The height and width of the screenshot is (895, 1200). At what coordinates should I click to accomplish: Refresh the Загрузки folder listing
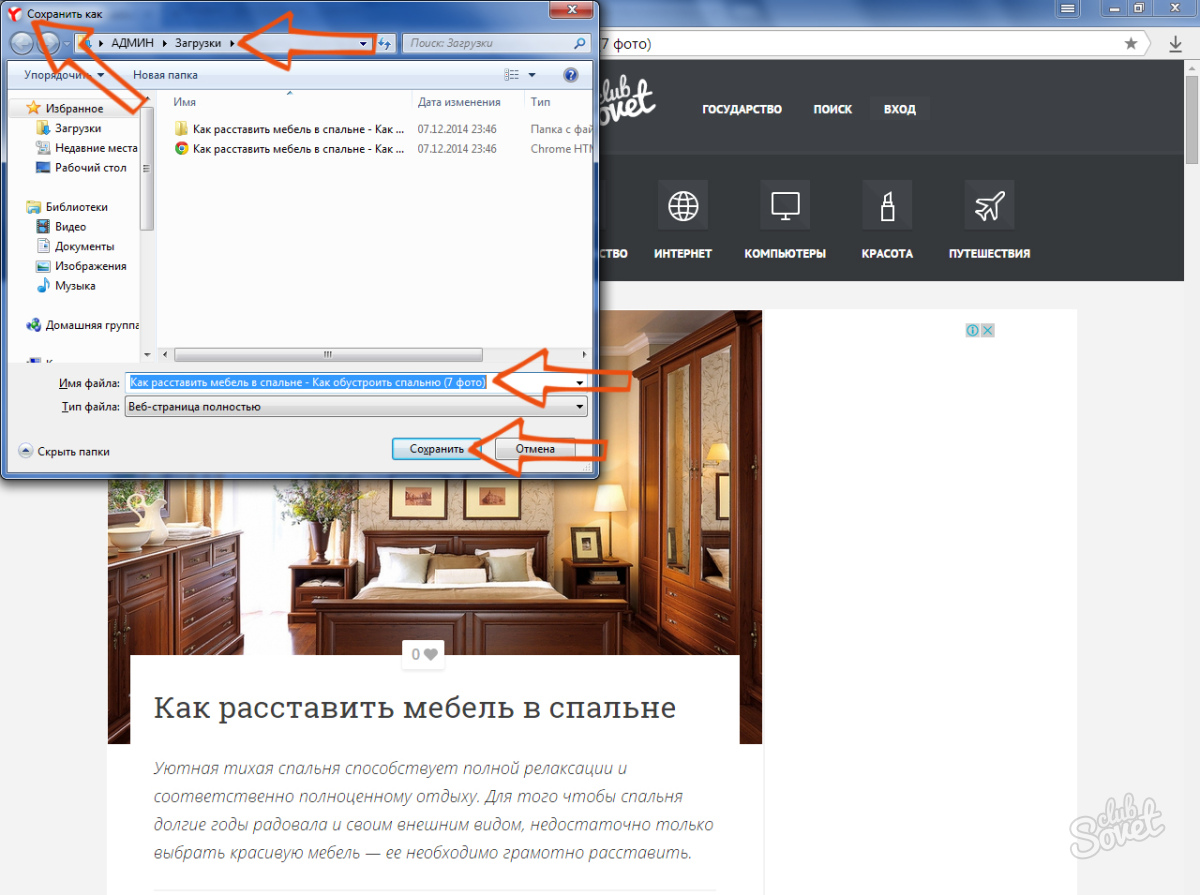[385, 44]
